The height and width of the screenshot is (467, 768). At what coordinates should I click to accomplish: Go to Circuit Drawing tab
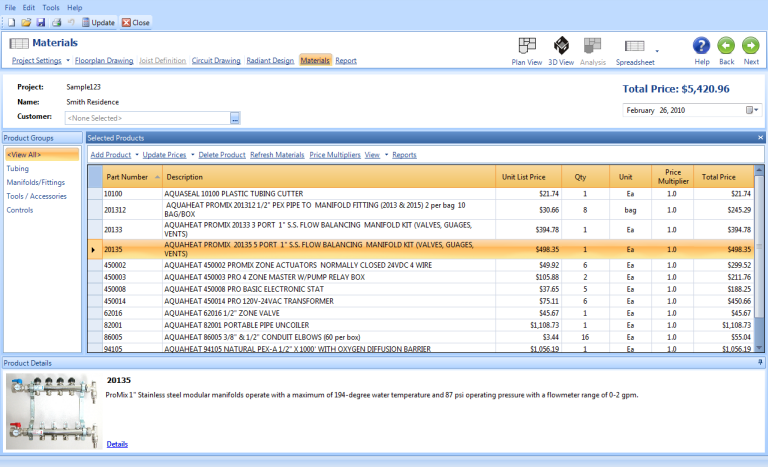pos(216,60)
